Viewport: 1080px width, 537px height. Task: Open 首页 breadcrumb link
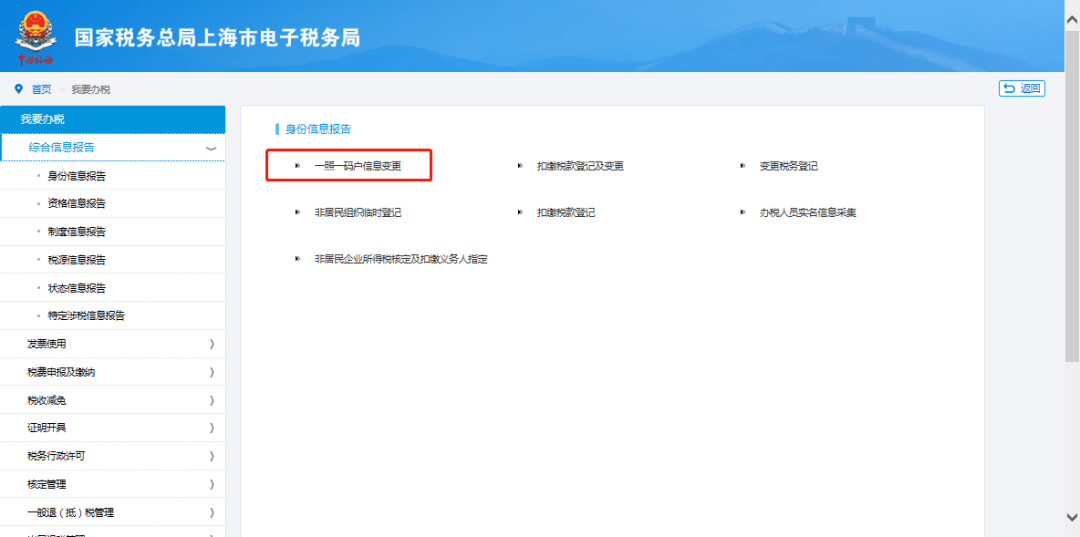(x=41, y=90)
